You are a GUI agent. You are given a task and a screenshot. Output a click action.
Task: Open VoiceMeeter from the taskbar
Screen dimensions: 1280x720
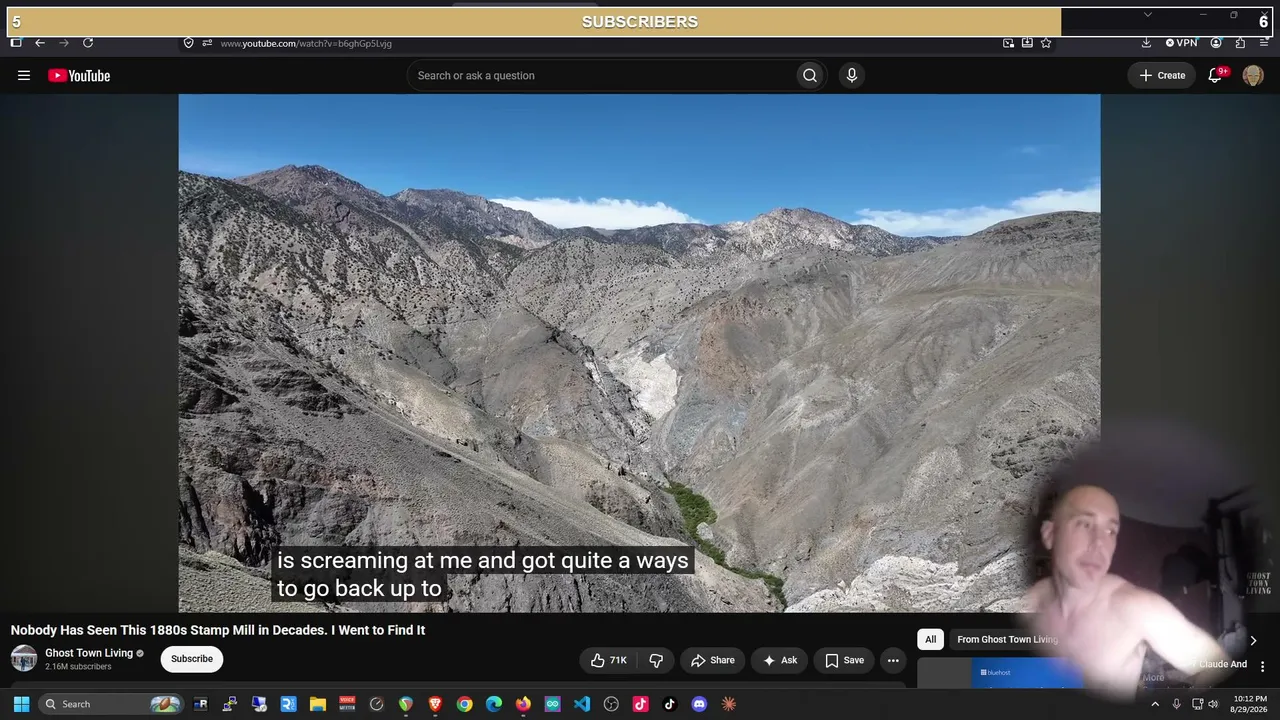point(347,704)
